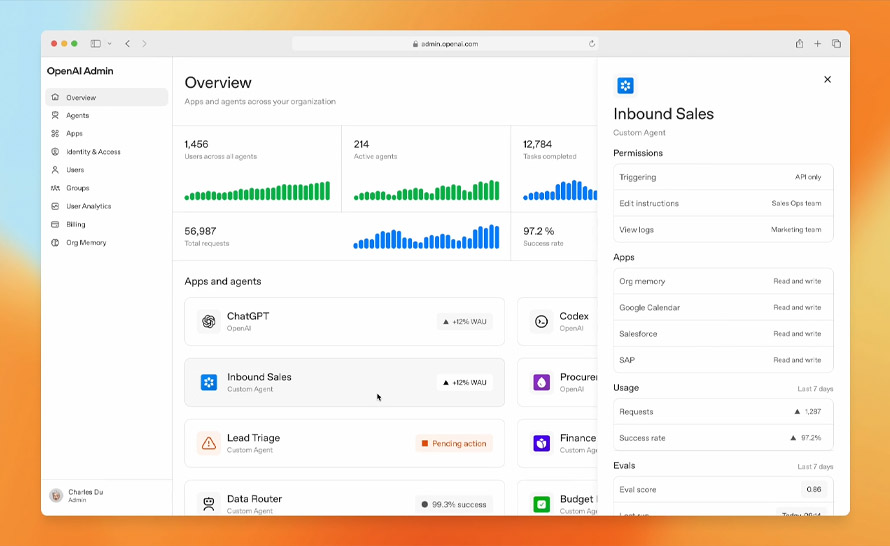Click the Codex app icon
This screenshot has height=546, width=890.
541,321
